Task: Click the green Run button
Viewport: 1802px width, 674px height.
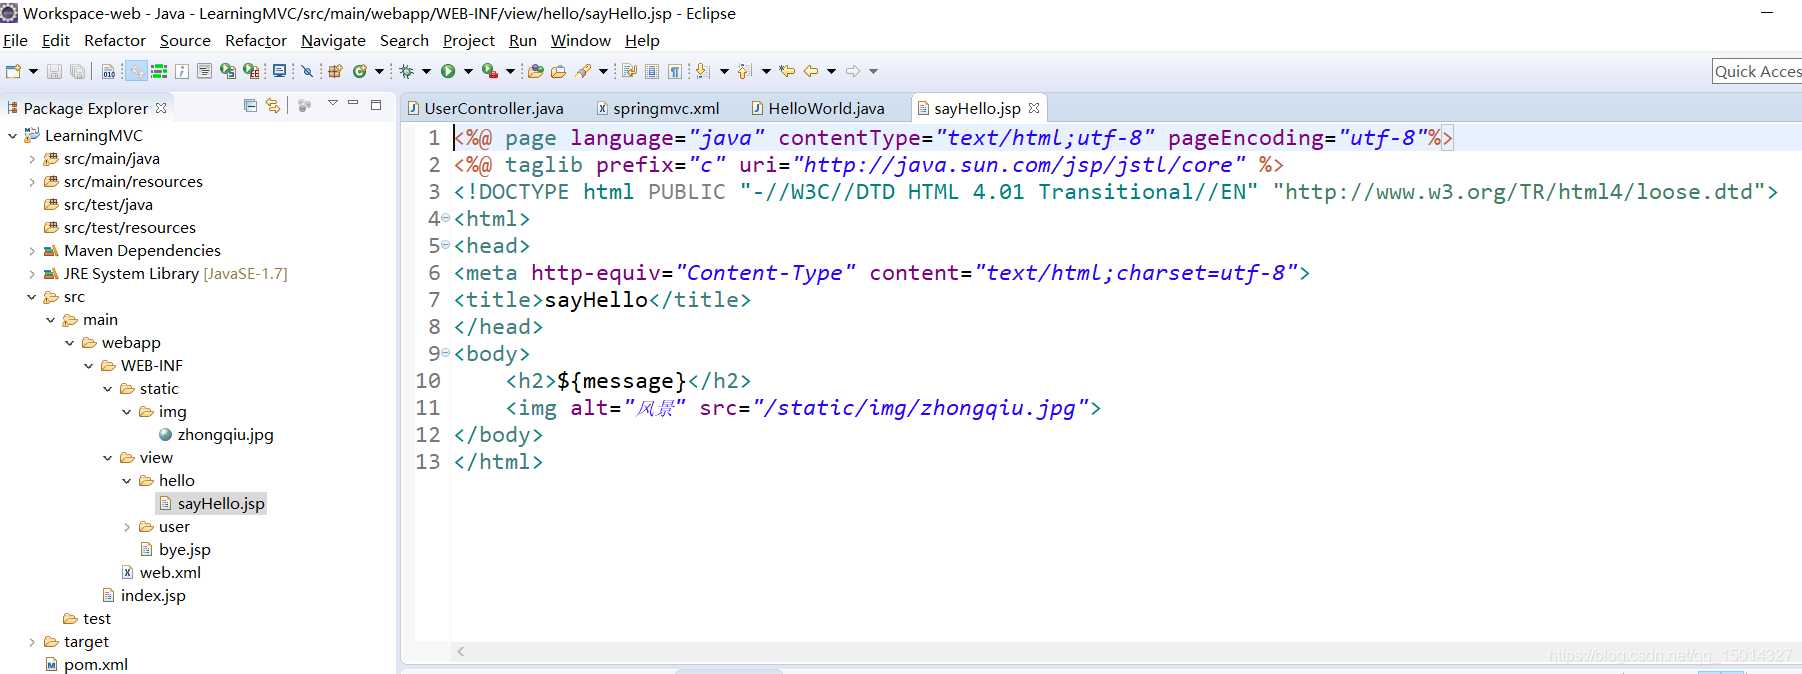Action: 448,71
